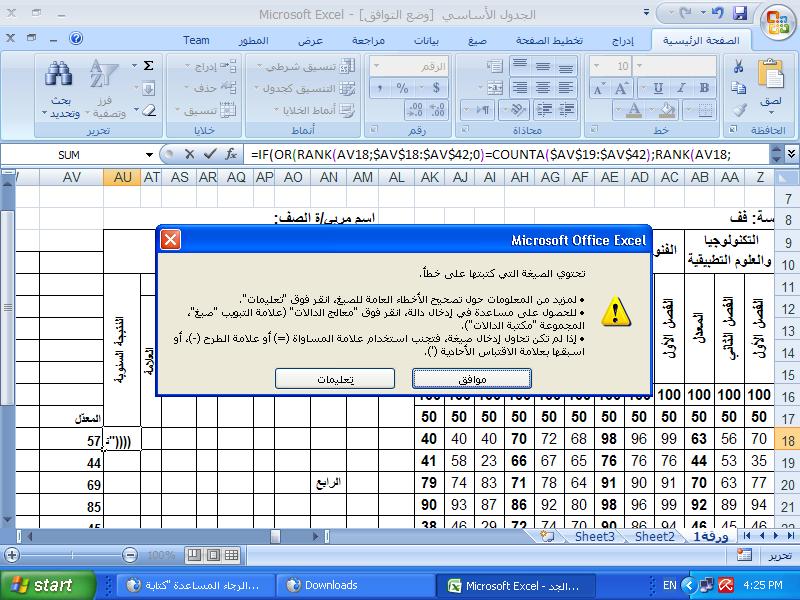Expand the formula bar with double chevron
The image size is (800, 600).
coord(791,154)
